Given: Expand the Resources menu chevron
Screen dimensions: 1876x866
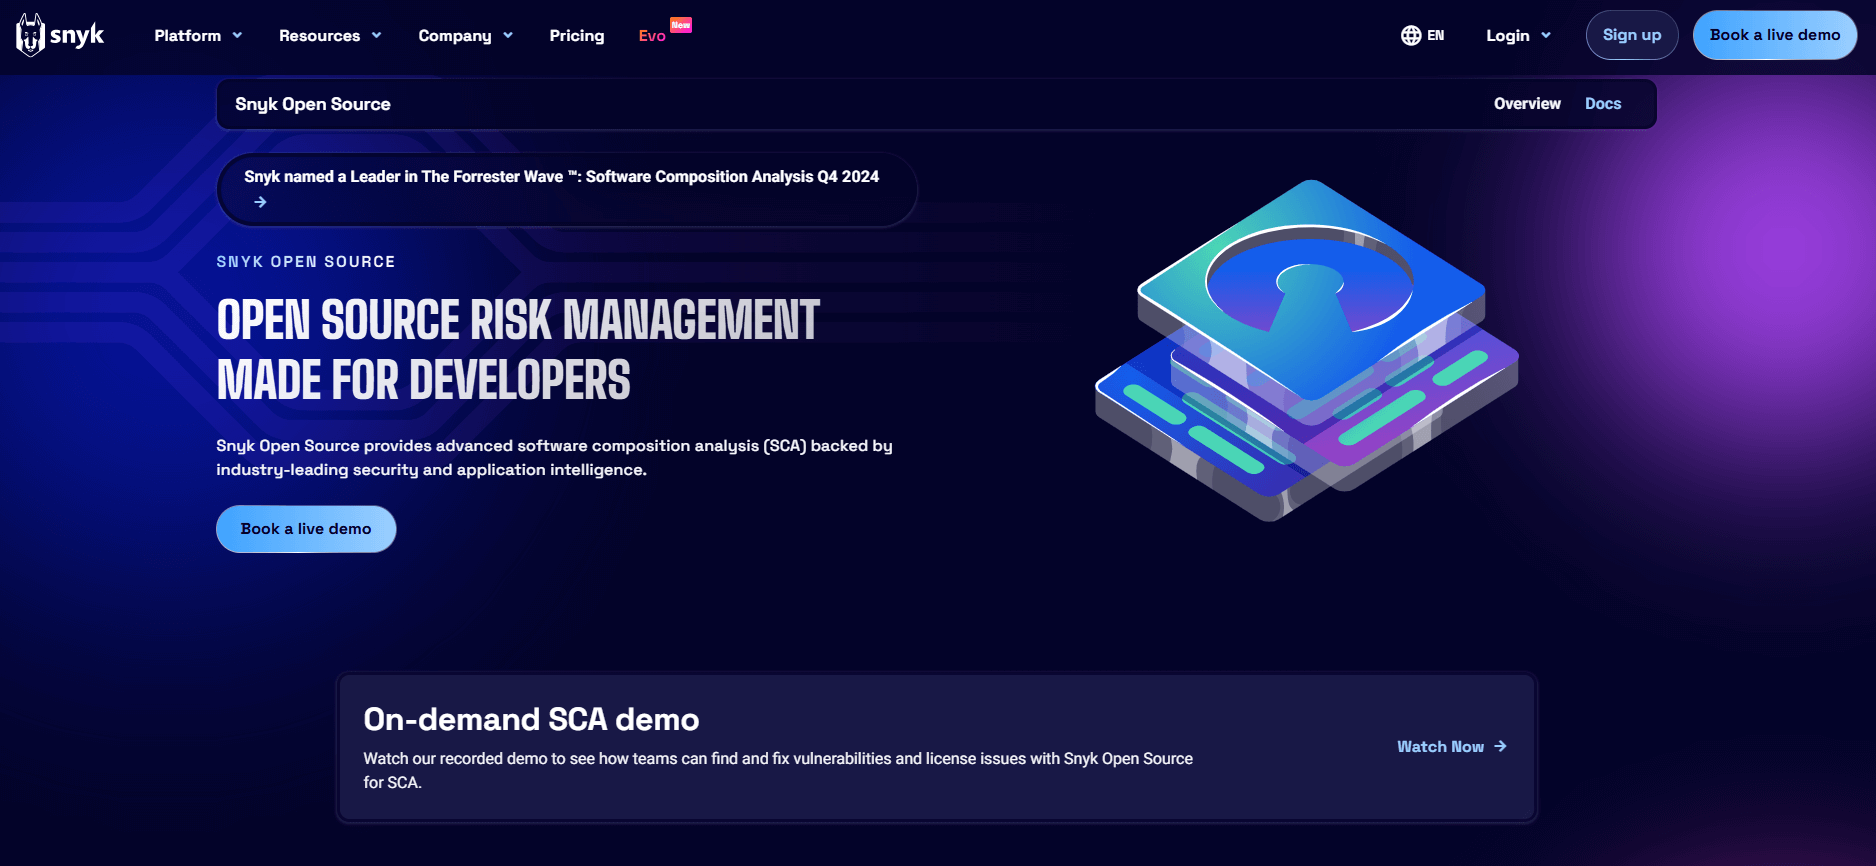Looking at the screenshot, I should pyautogui.click(x=376, y=35).
